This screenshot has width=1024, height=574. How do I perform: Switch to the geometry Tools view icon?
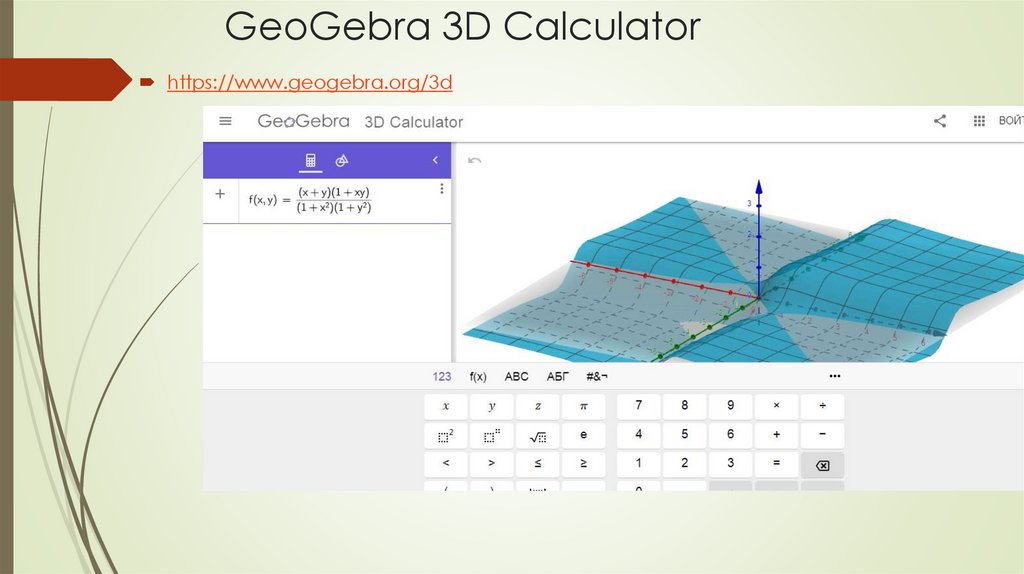pyautogui.click(x=342, y=160)
